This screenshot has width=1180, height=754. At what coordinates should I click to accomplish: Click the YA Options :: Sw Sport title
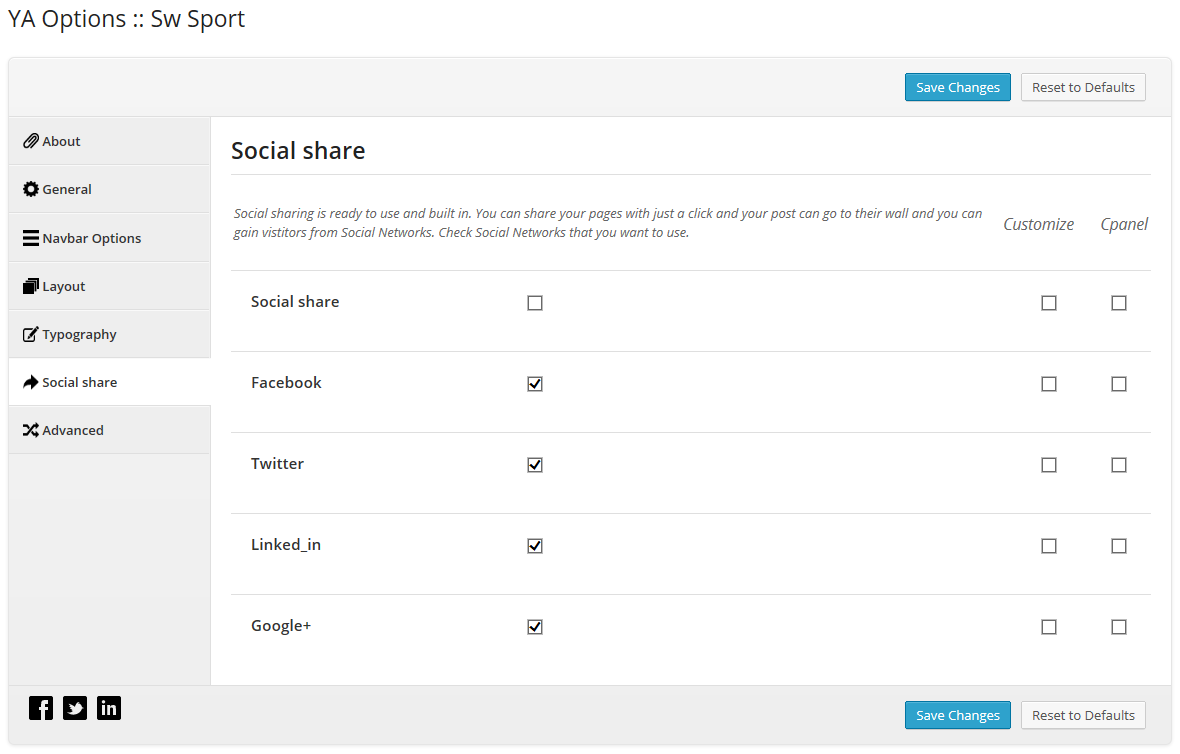[x=126, y=19]
